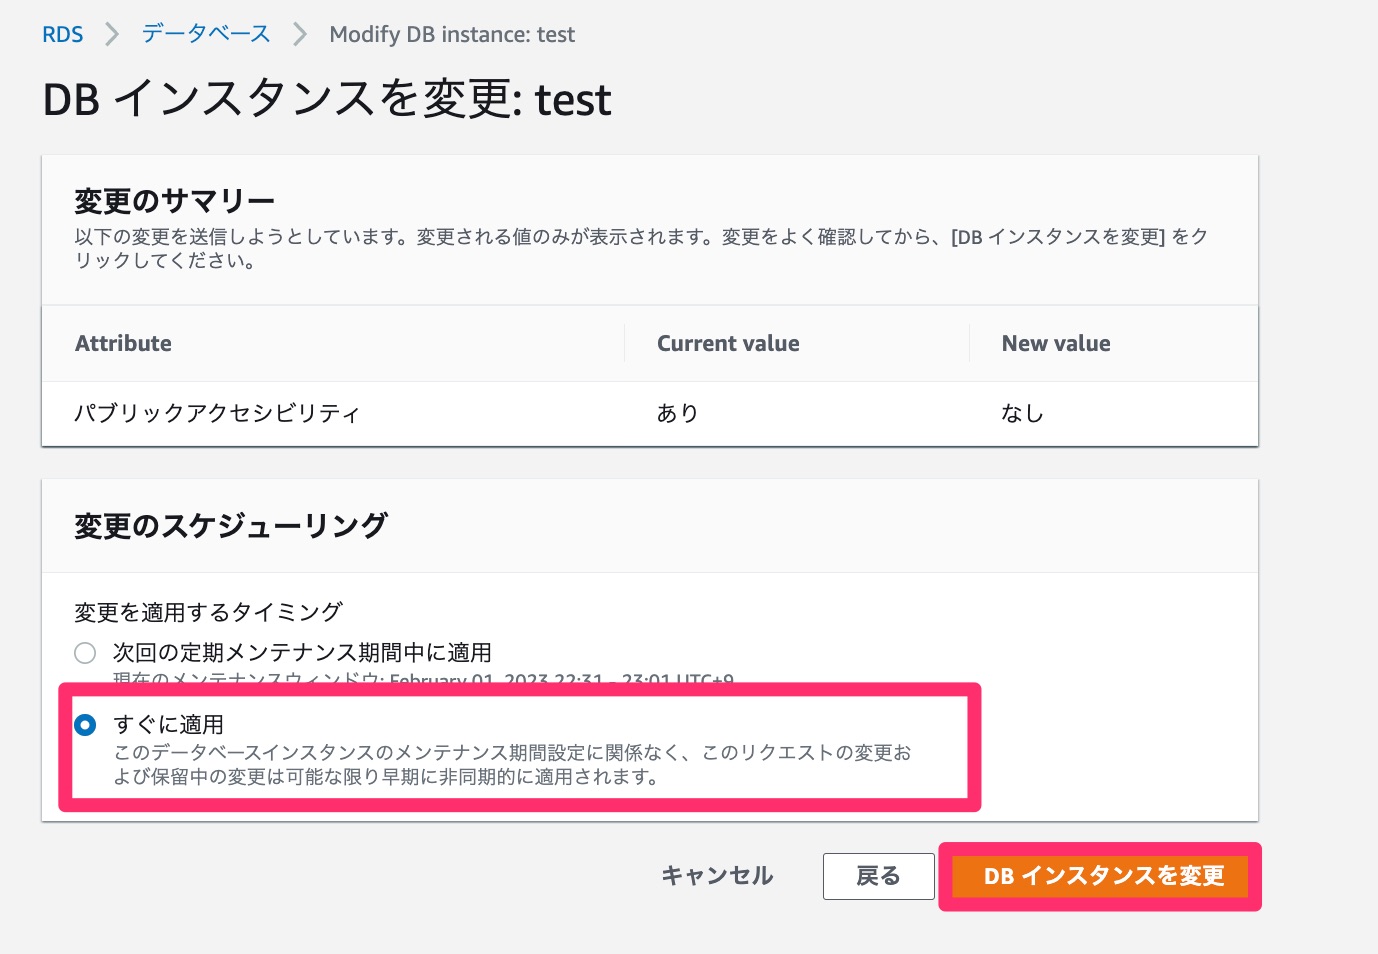
Task: Click the 変更を適用するタイミング label
Action: point(208,612)
